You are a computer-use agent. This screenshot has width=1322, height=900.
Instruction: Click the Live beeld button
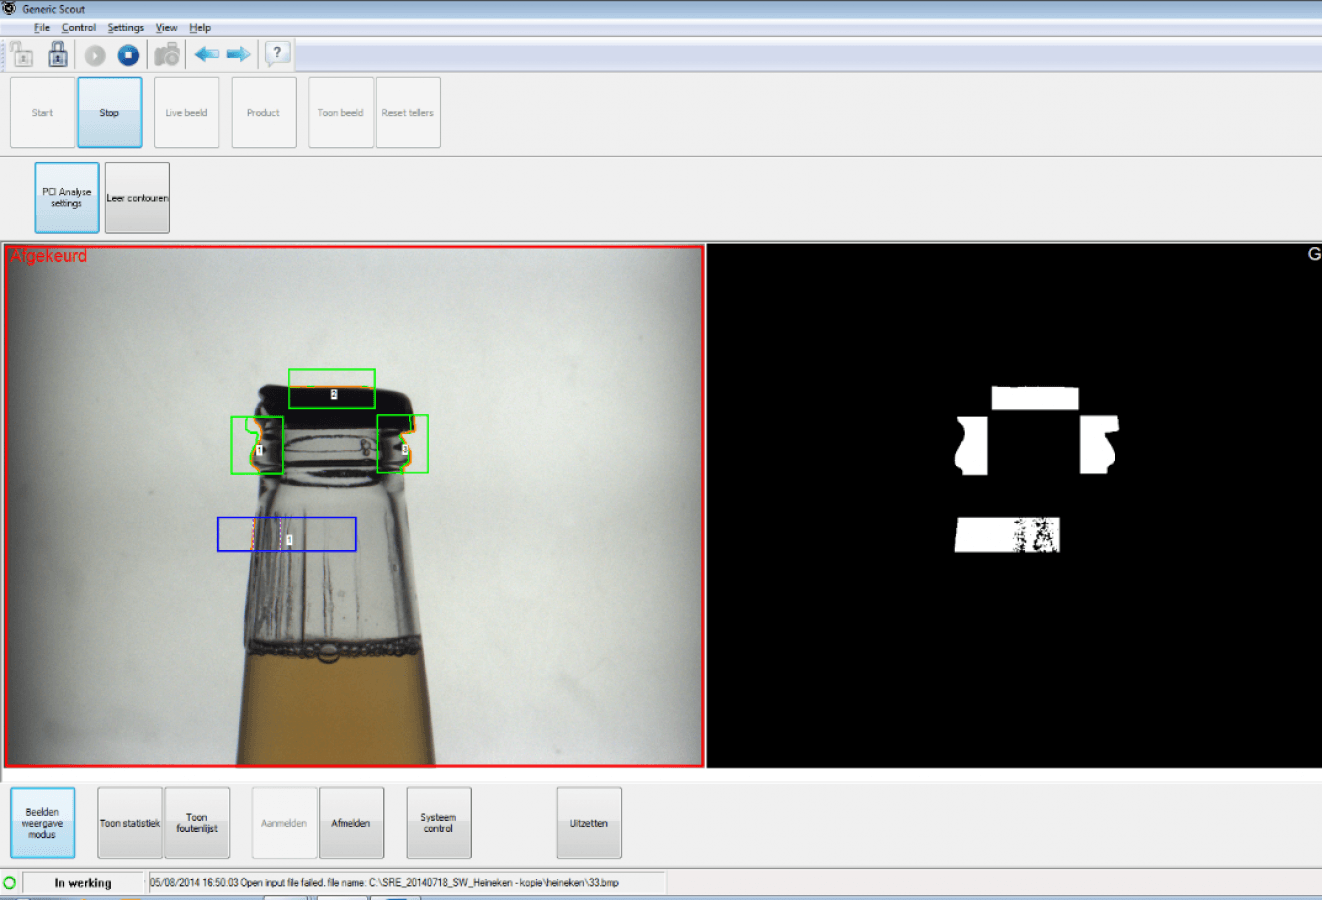pyautogui.click(x=187, y=113)
